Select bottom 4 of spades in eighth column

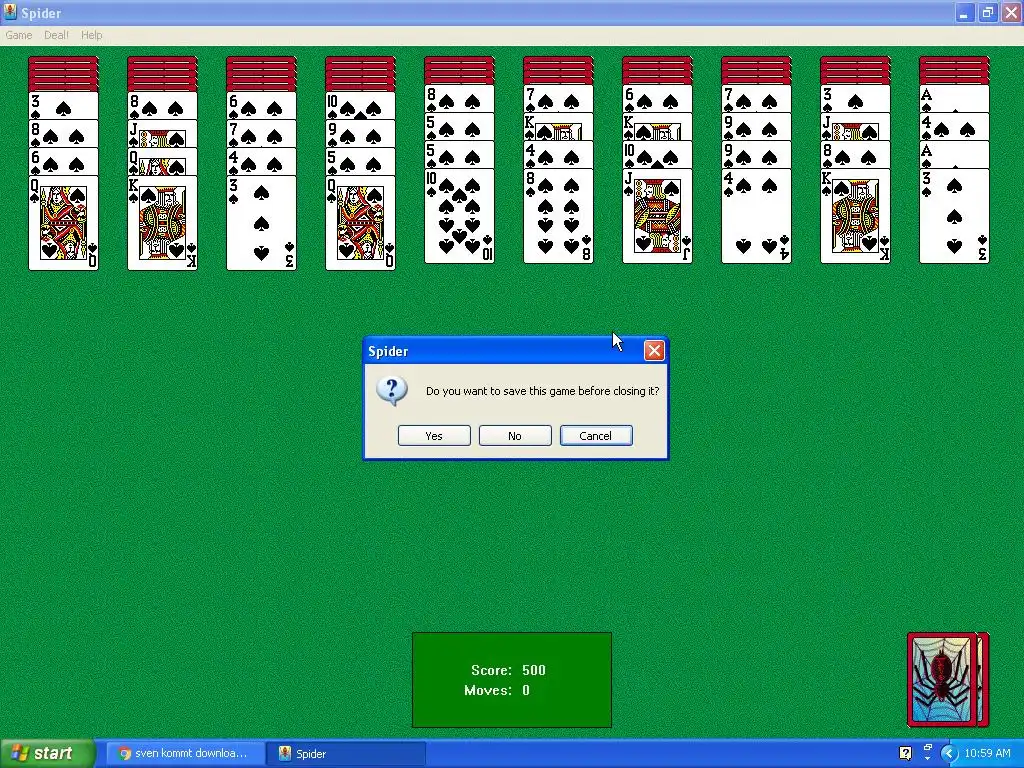click(x=756, y=217)
